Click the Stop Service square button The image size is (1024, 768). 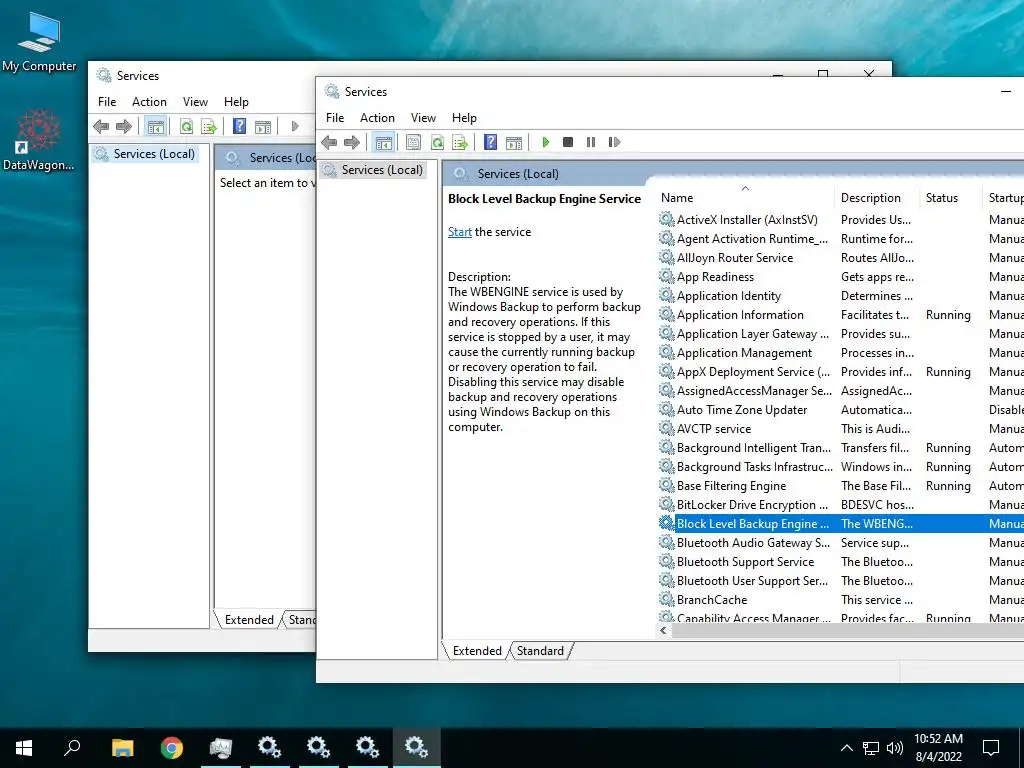point(568,142)
